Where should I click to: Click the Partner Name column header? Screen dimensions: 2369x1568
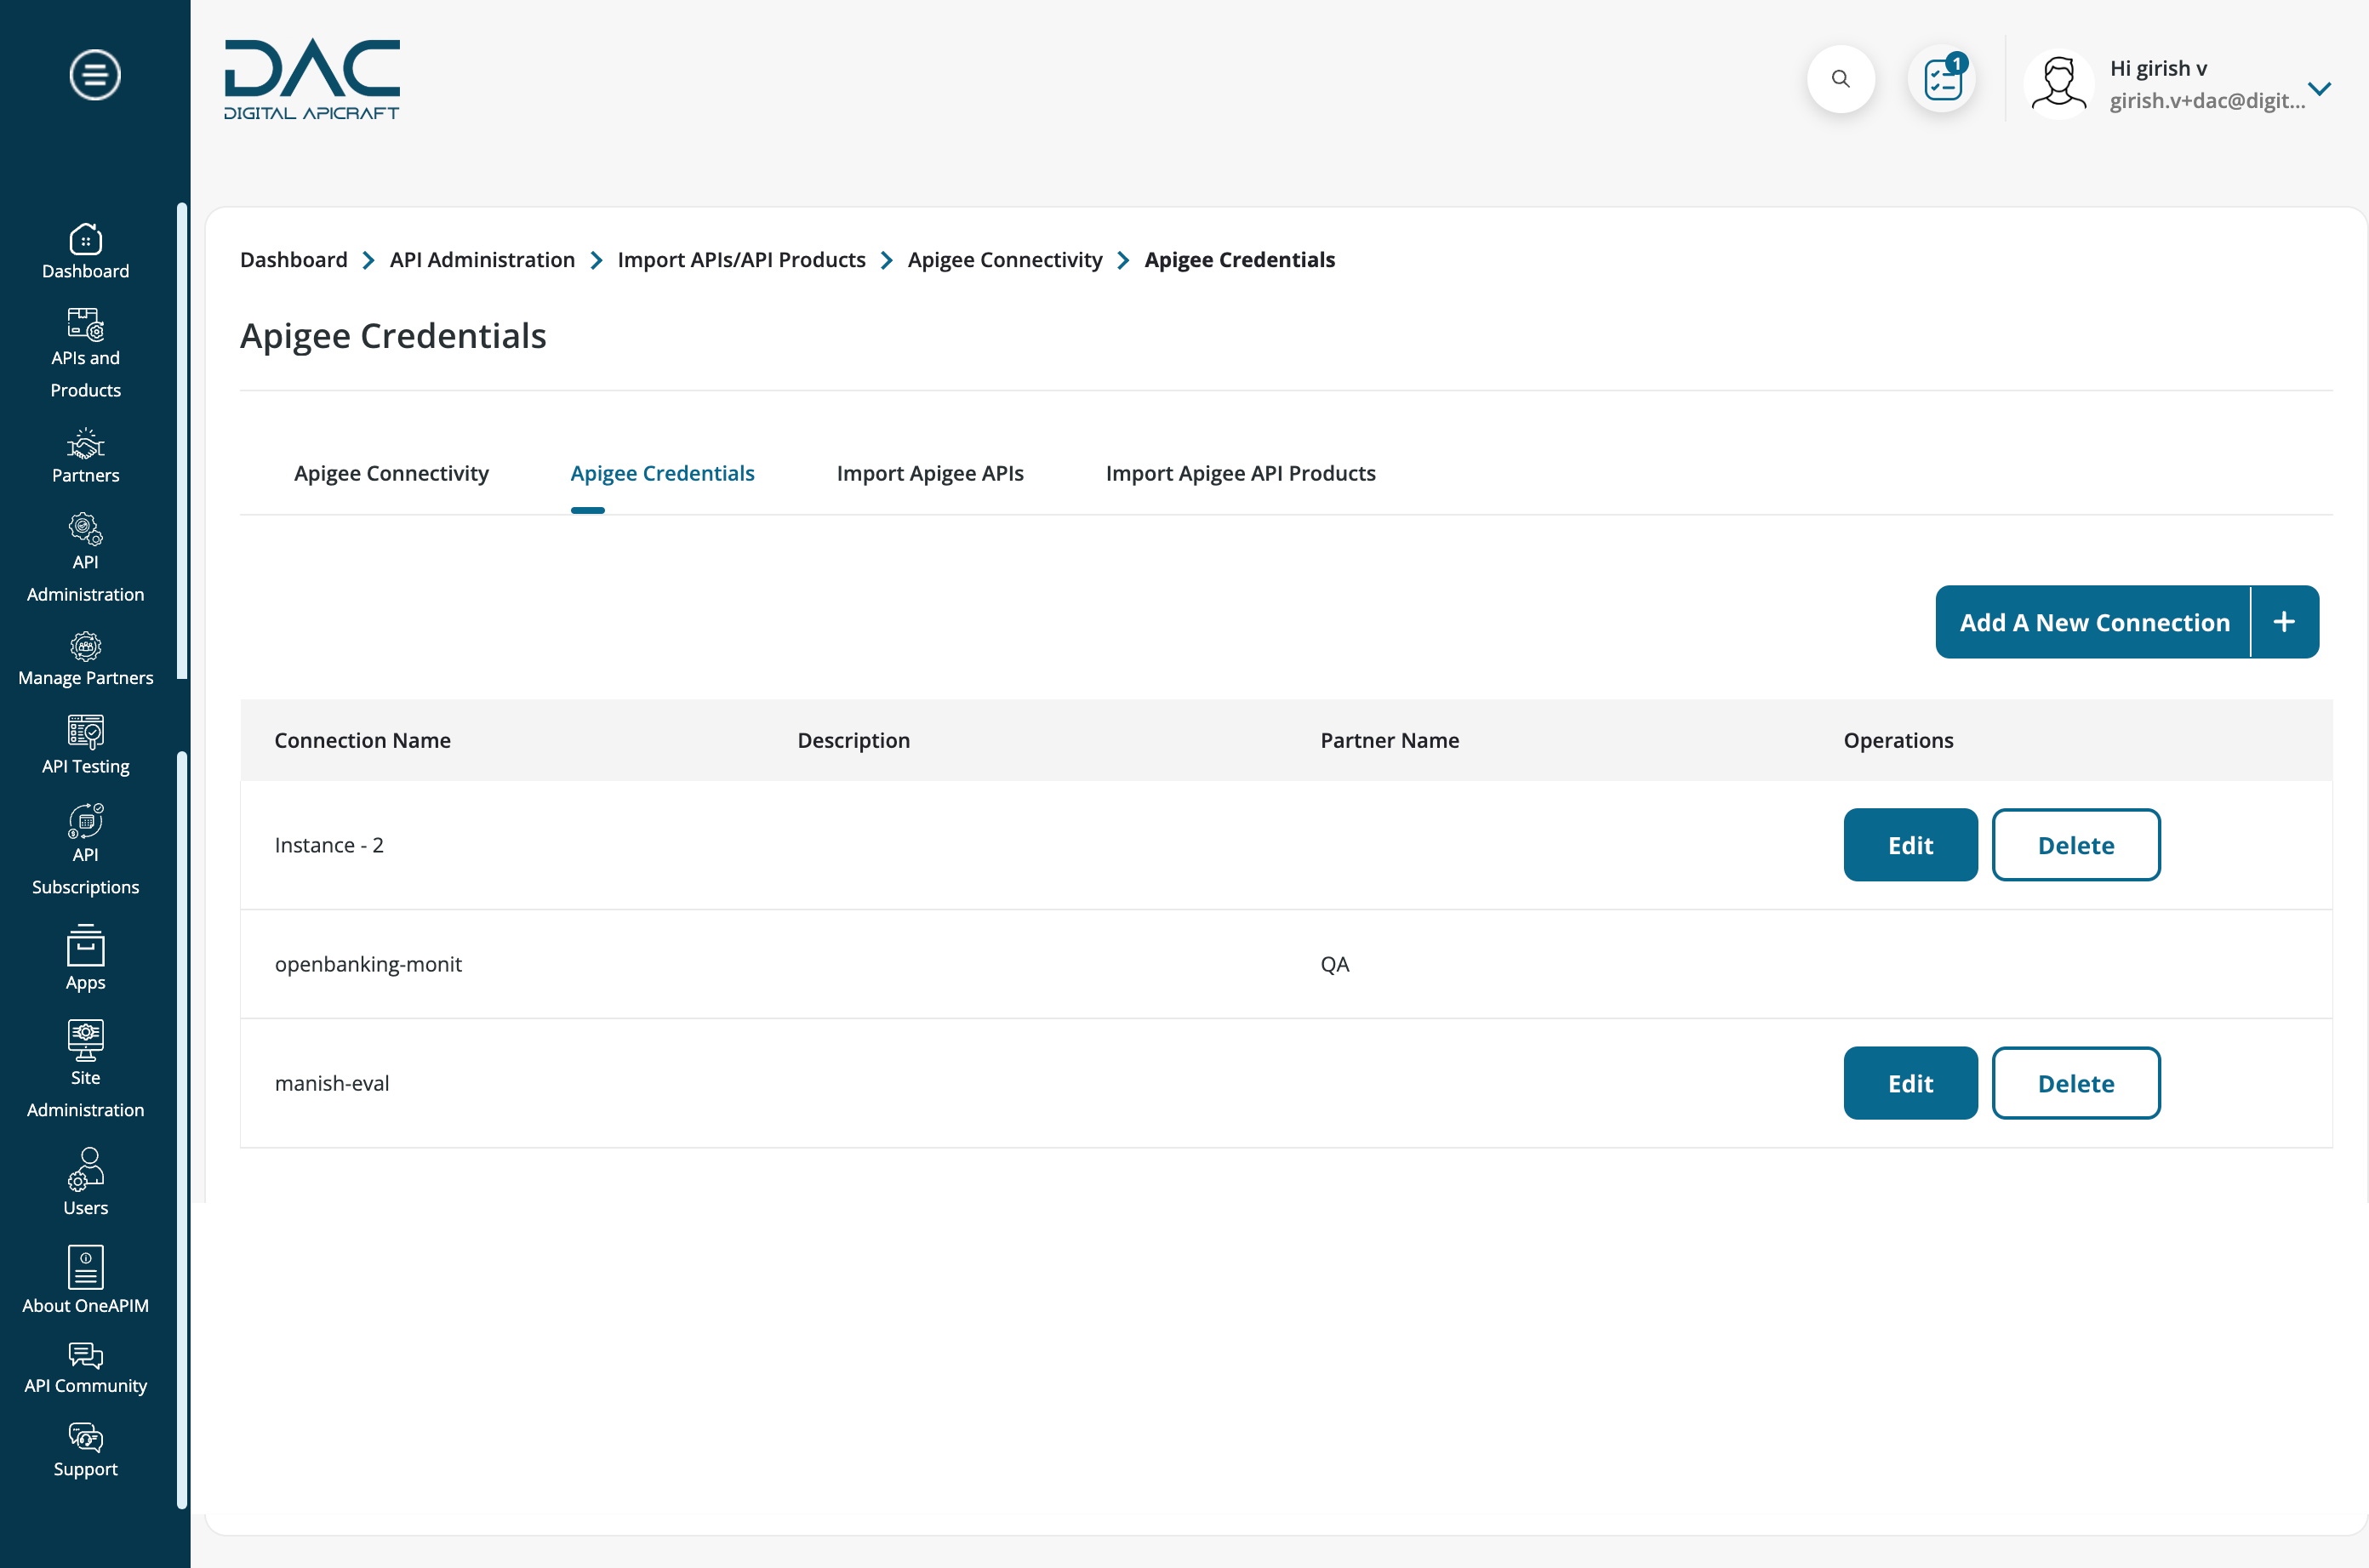[x=1389, y=740]
